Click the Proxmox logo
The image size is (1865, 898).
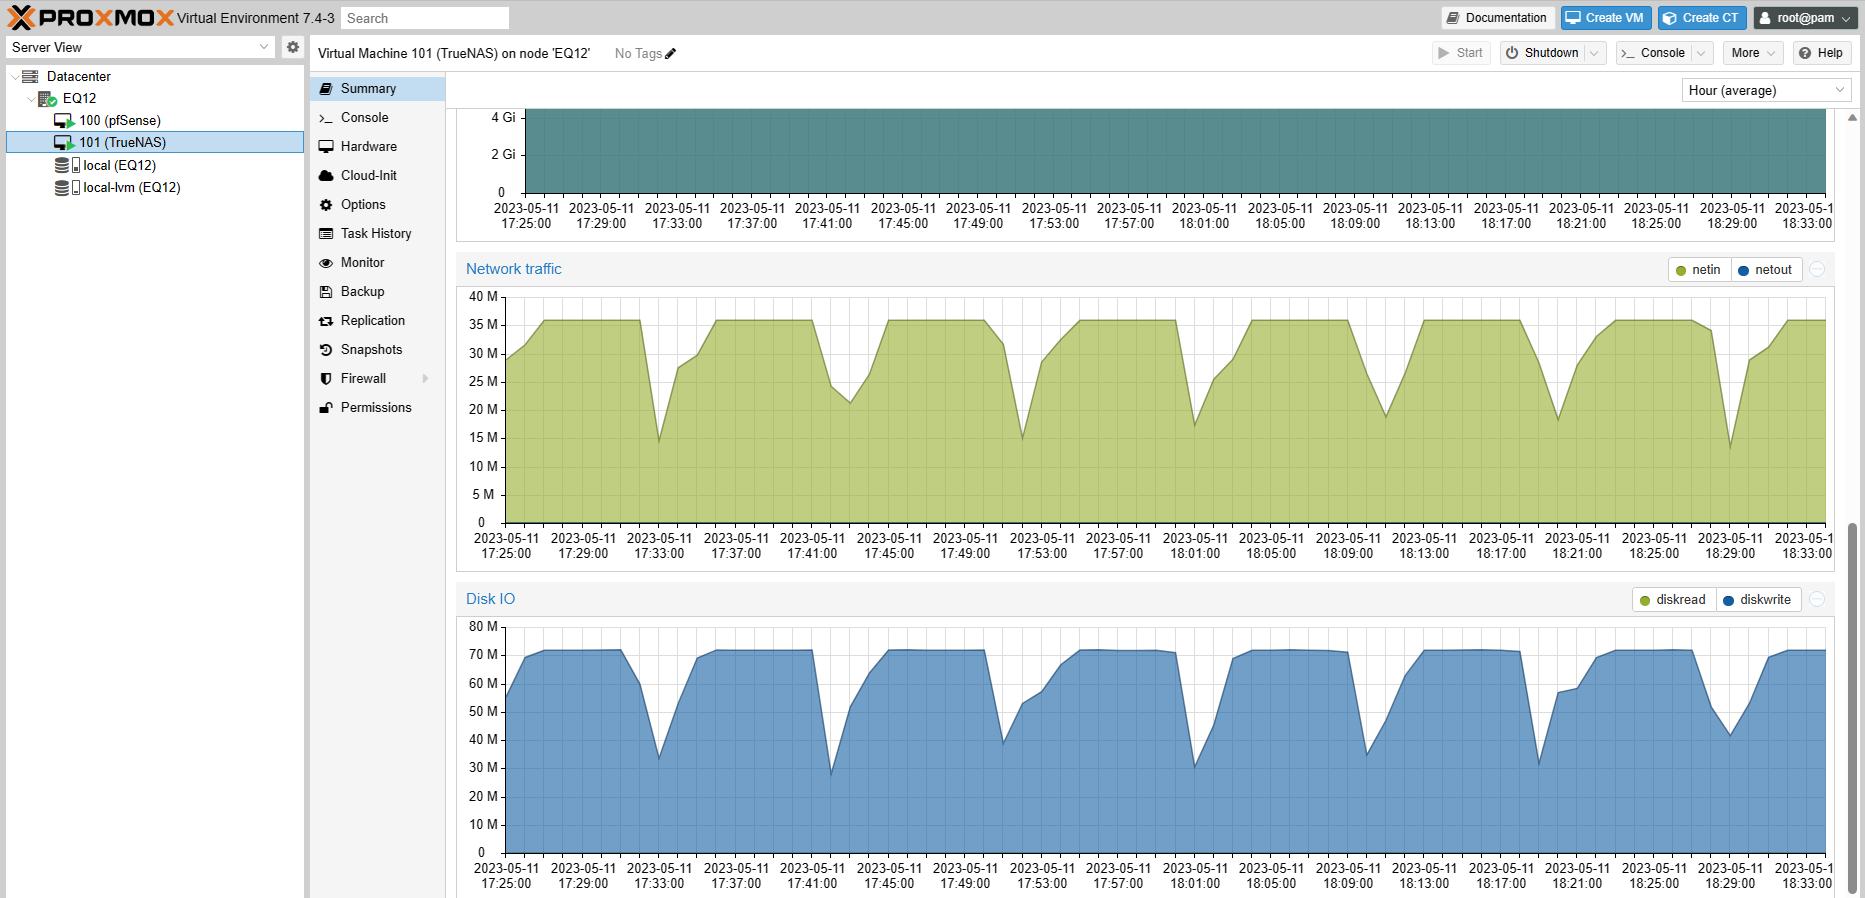pos(91,18)
